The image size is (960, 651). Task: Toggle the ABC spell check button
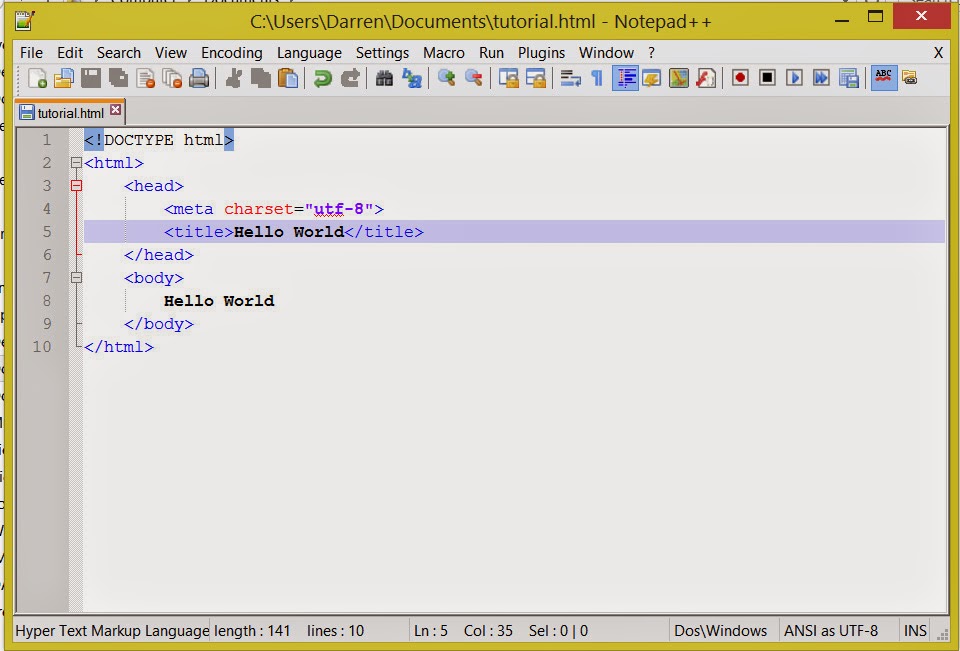883,78
